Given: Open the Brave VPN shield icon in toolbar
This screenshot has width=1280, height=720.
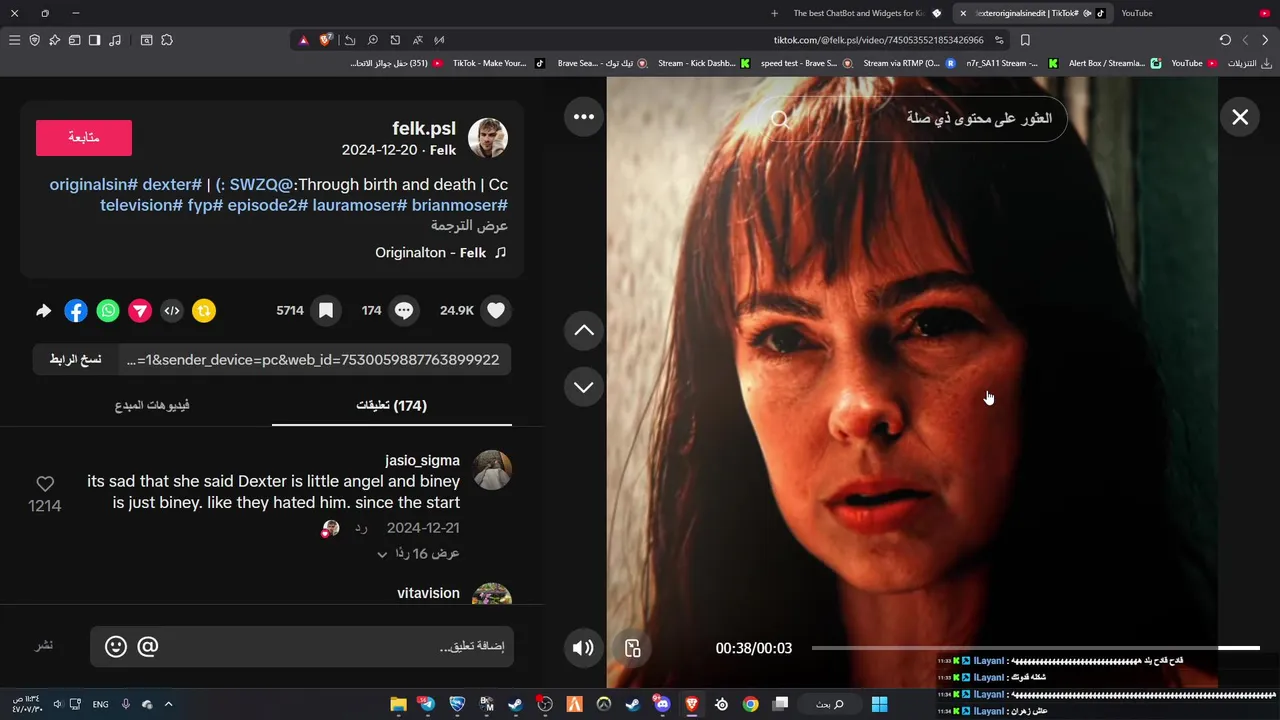Looking at the screenshot, I should pyautogui.click(x=34, y=40).
